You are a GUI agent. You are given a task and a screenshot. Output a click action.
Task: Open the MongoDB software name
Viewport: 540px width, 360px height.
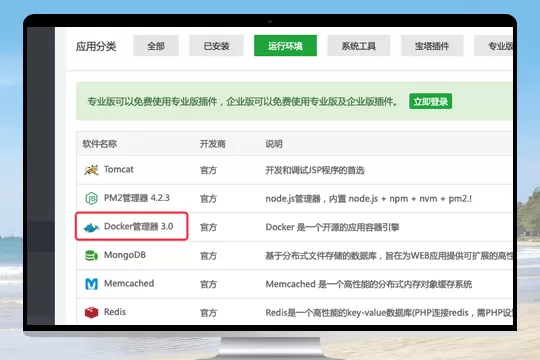(125, 255)
